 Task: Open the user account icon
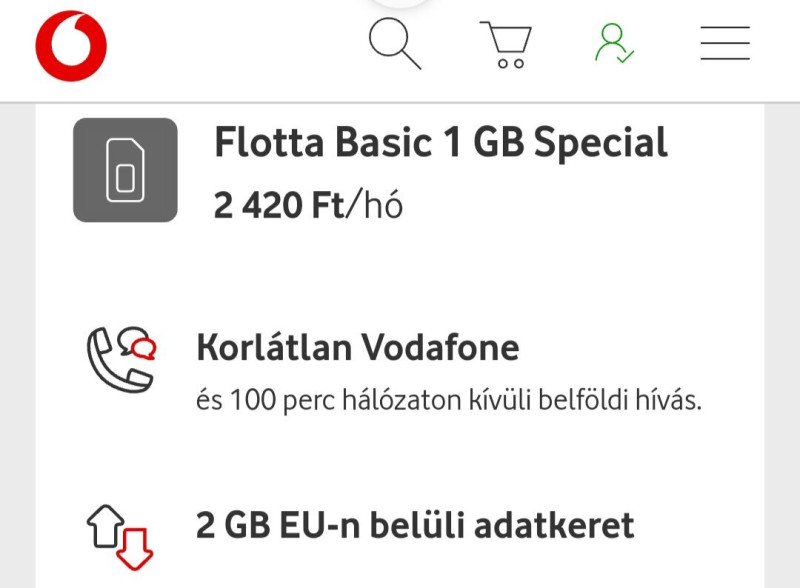tap(613, 43)
